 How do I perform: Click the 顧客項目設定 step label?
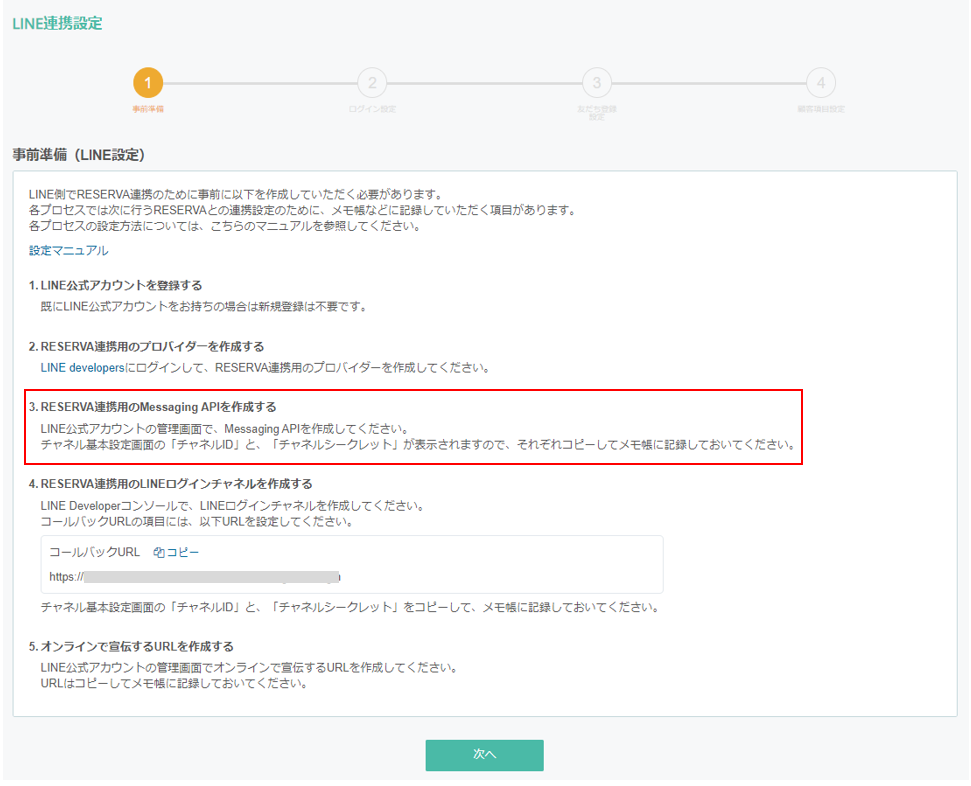tap(820, 108)
